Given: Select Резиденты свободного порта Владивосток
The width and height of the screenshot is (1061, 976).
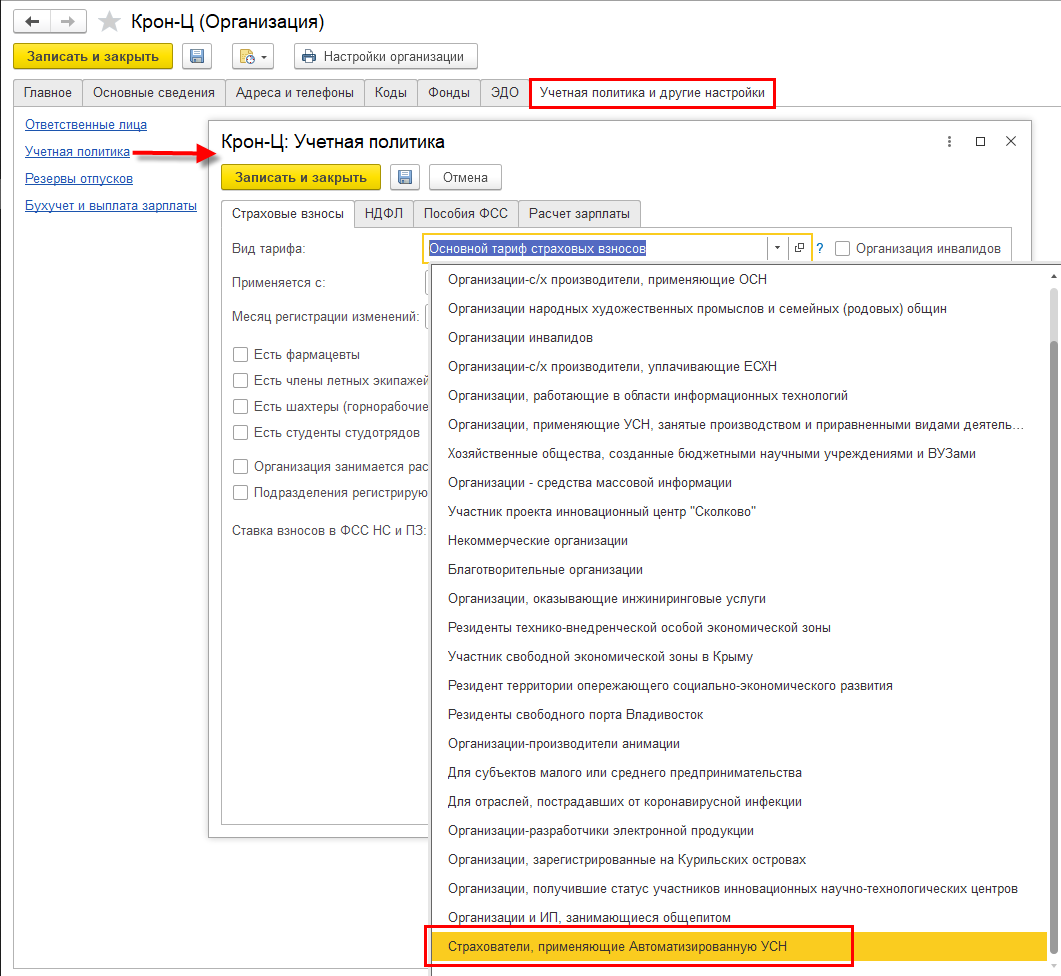Looking at the screenshot, I should point(740,715).
